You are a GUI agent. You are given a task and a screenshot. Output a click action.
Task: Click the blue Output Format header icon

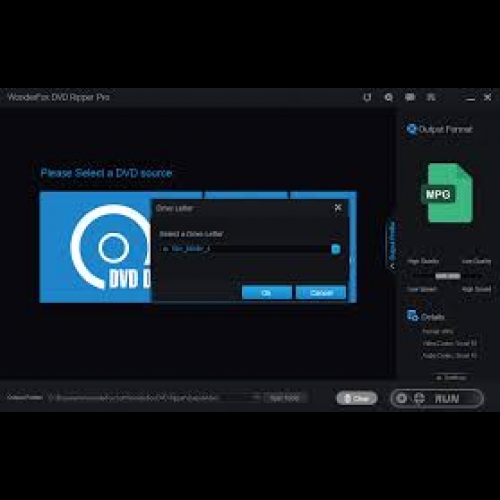(x=412, y=129)
